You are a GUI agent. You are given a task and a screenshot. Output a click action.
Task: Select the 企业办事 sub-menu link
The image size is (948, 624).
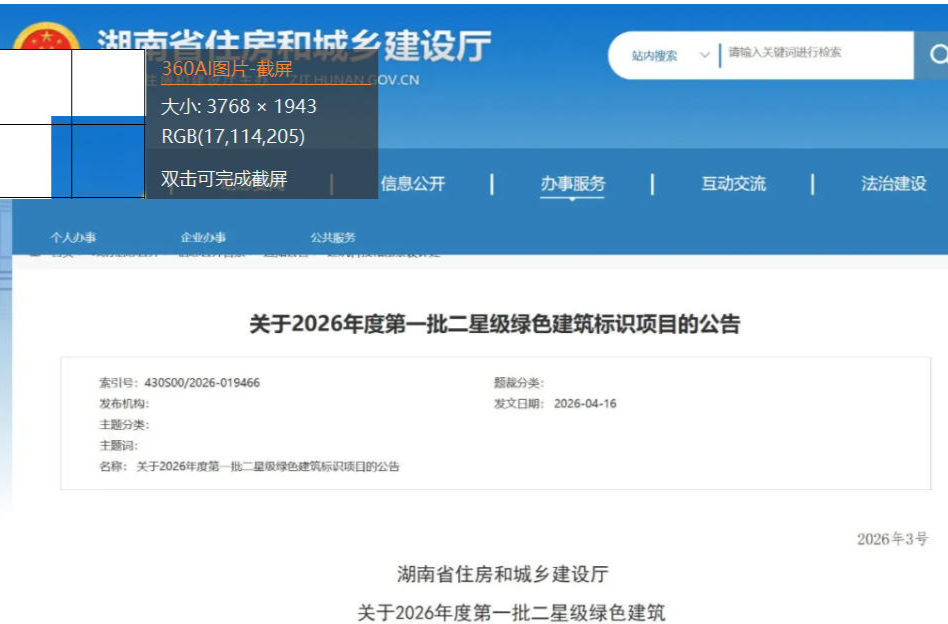tap(203, 238)
